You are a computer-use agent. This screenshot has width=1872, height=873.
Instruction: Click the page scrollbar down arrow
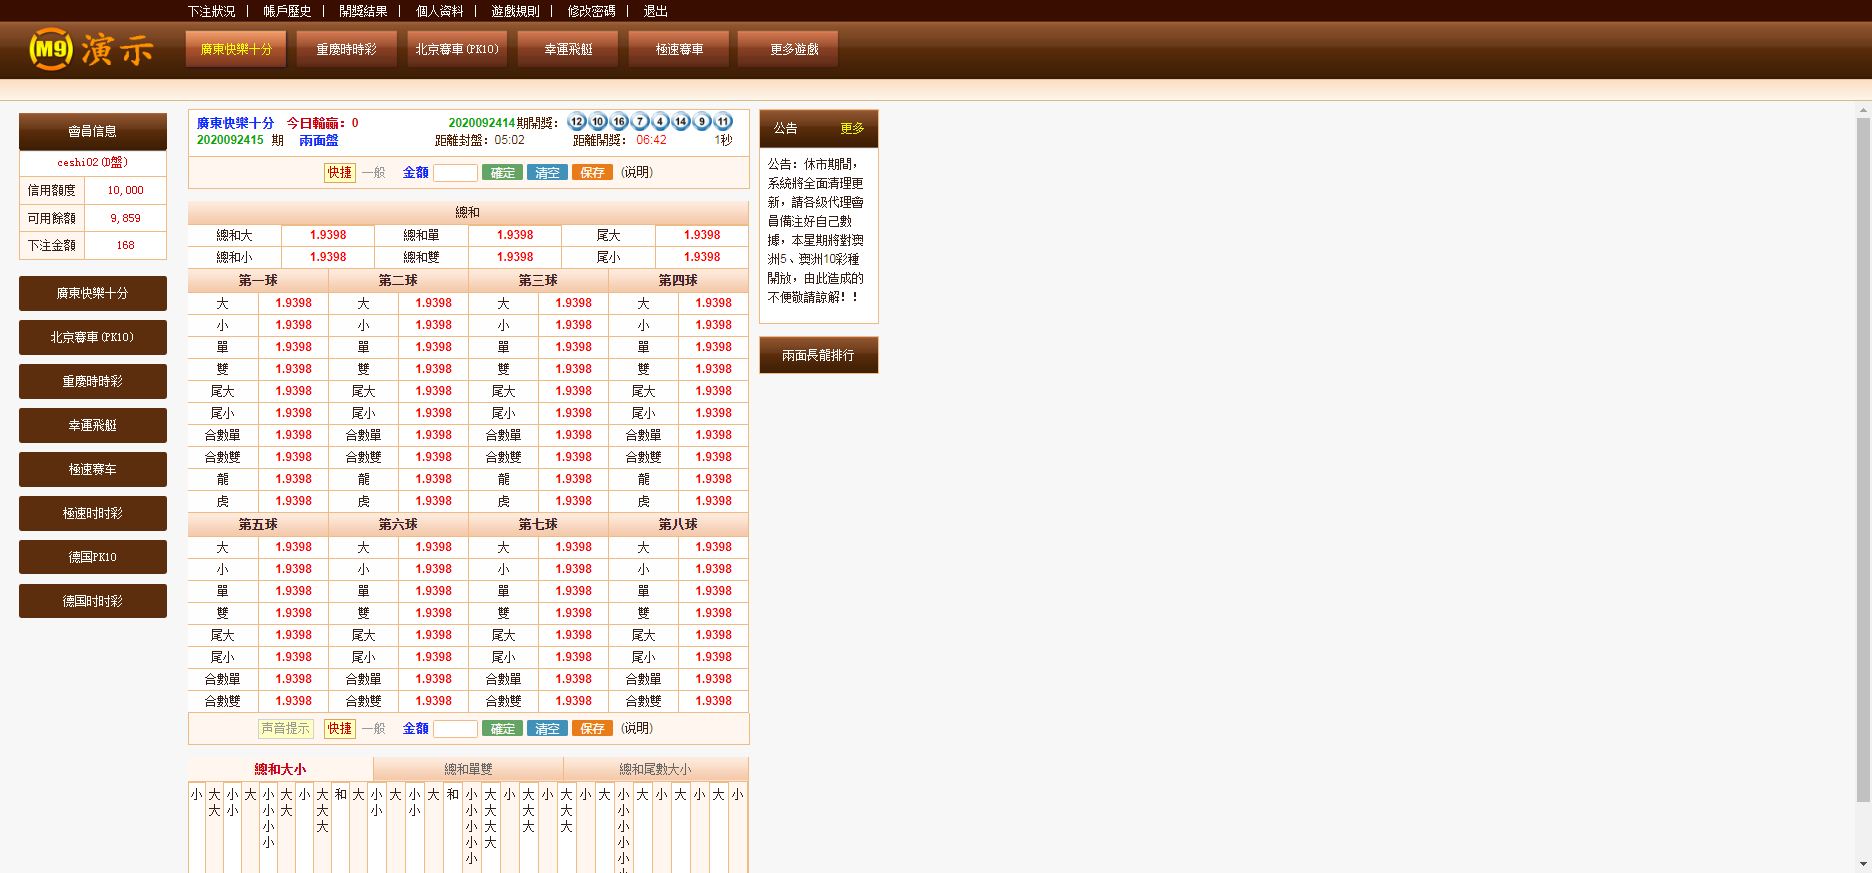click(1863, 863)
